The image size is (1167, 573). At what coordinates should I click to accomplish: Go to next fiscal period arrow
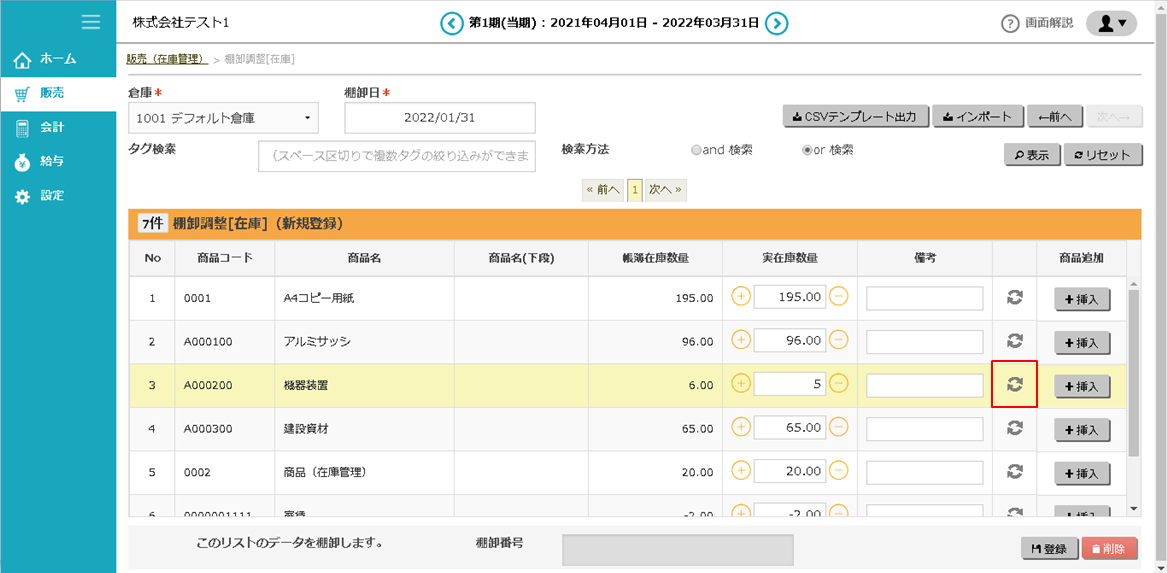coord(777,23)
